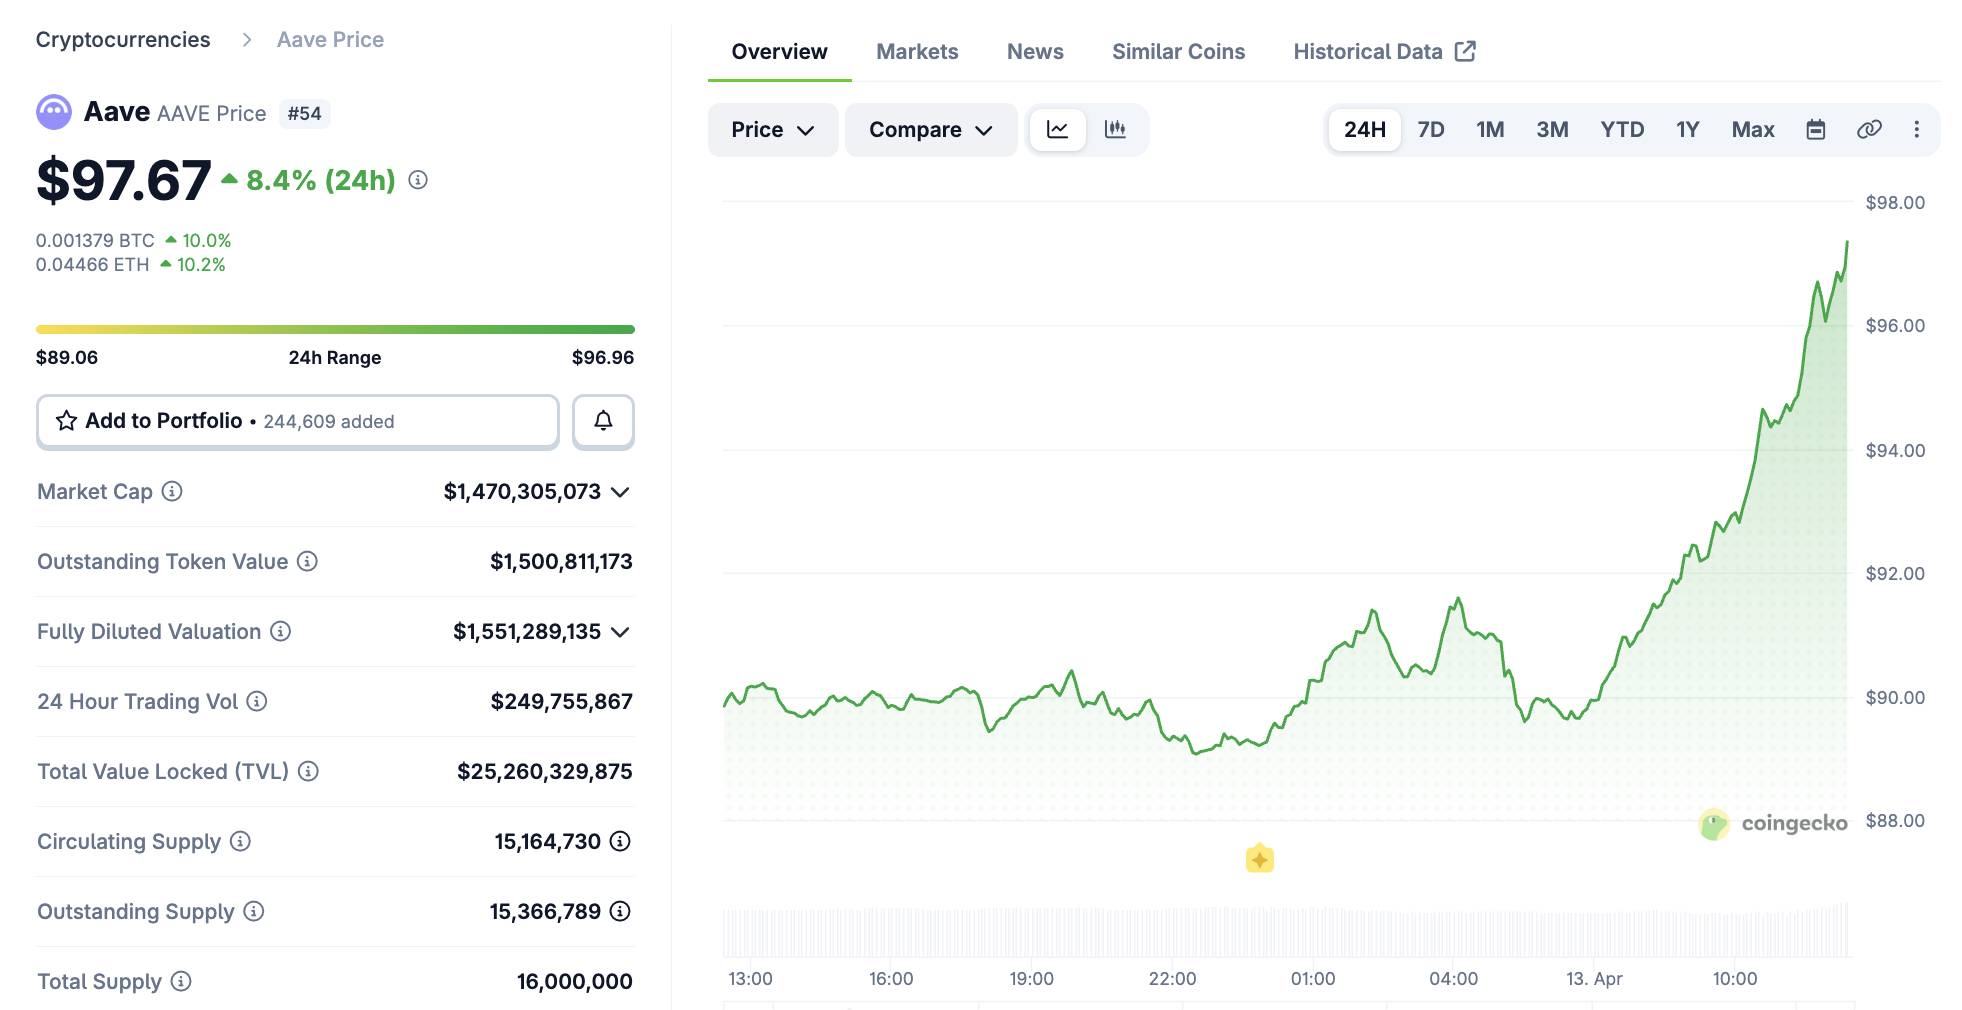1962x1010 pixels.
Task: Switch chart to 1Y view
Action: (1687, 129)
